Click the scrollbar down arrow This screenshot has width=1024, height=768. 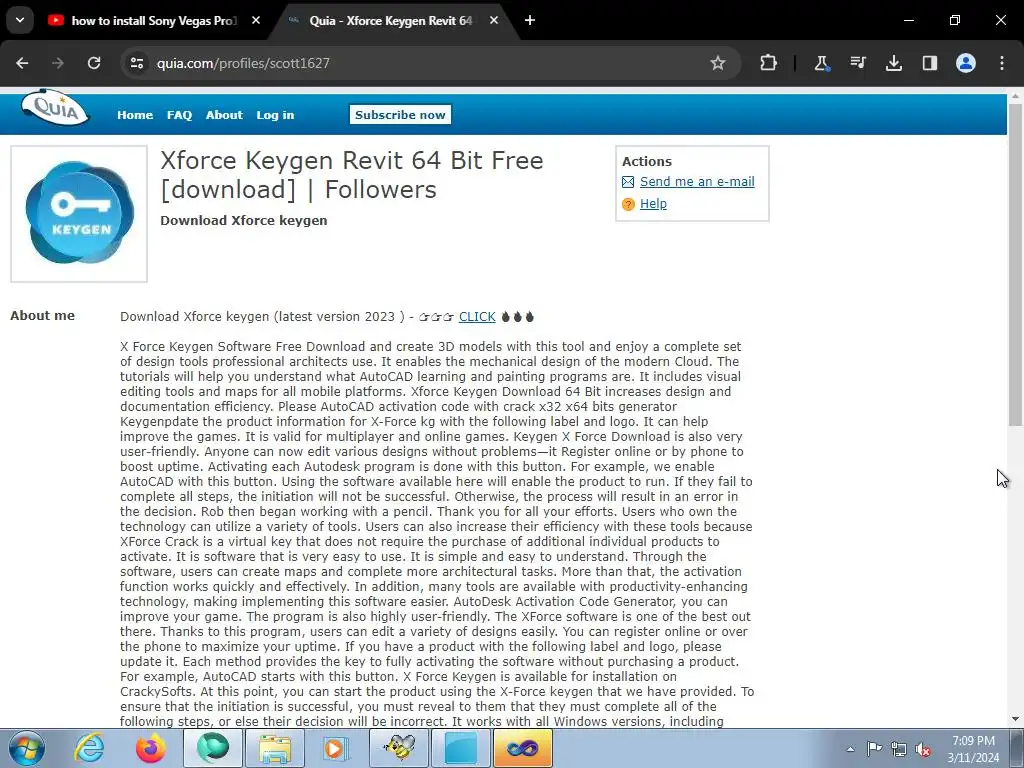click(x=1016, y=720)
